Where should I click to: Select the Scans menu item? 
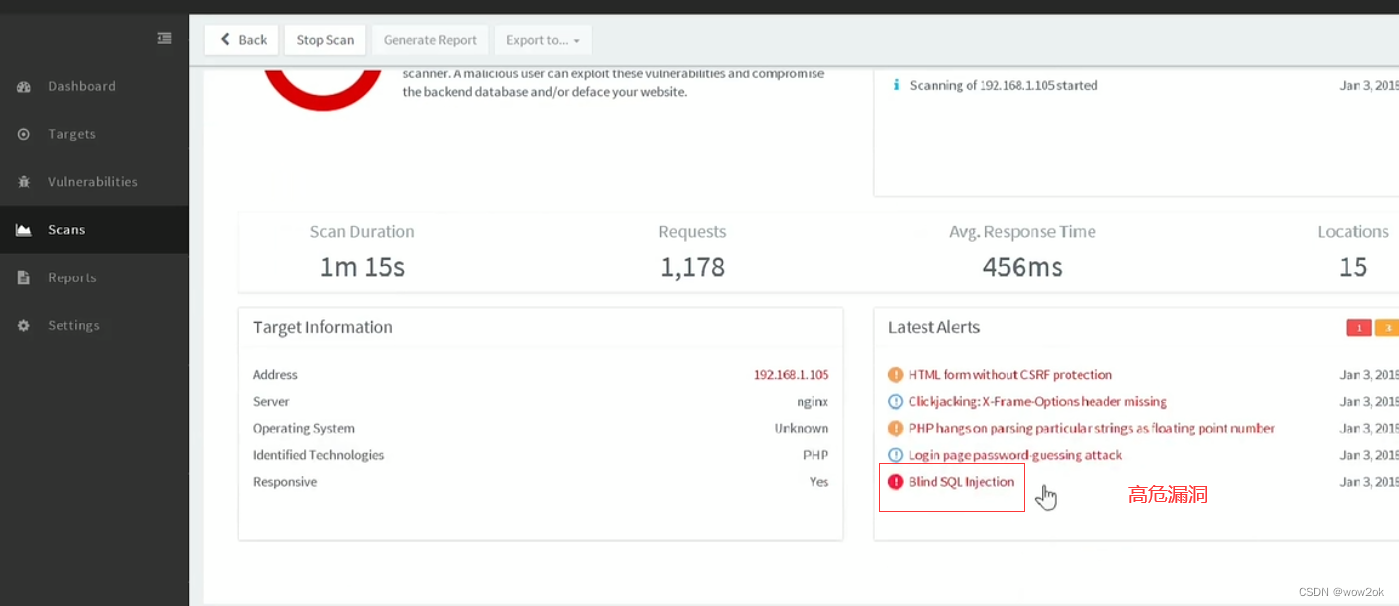pos(94,230)
